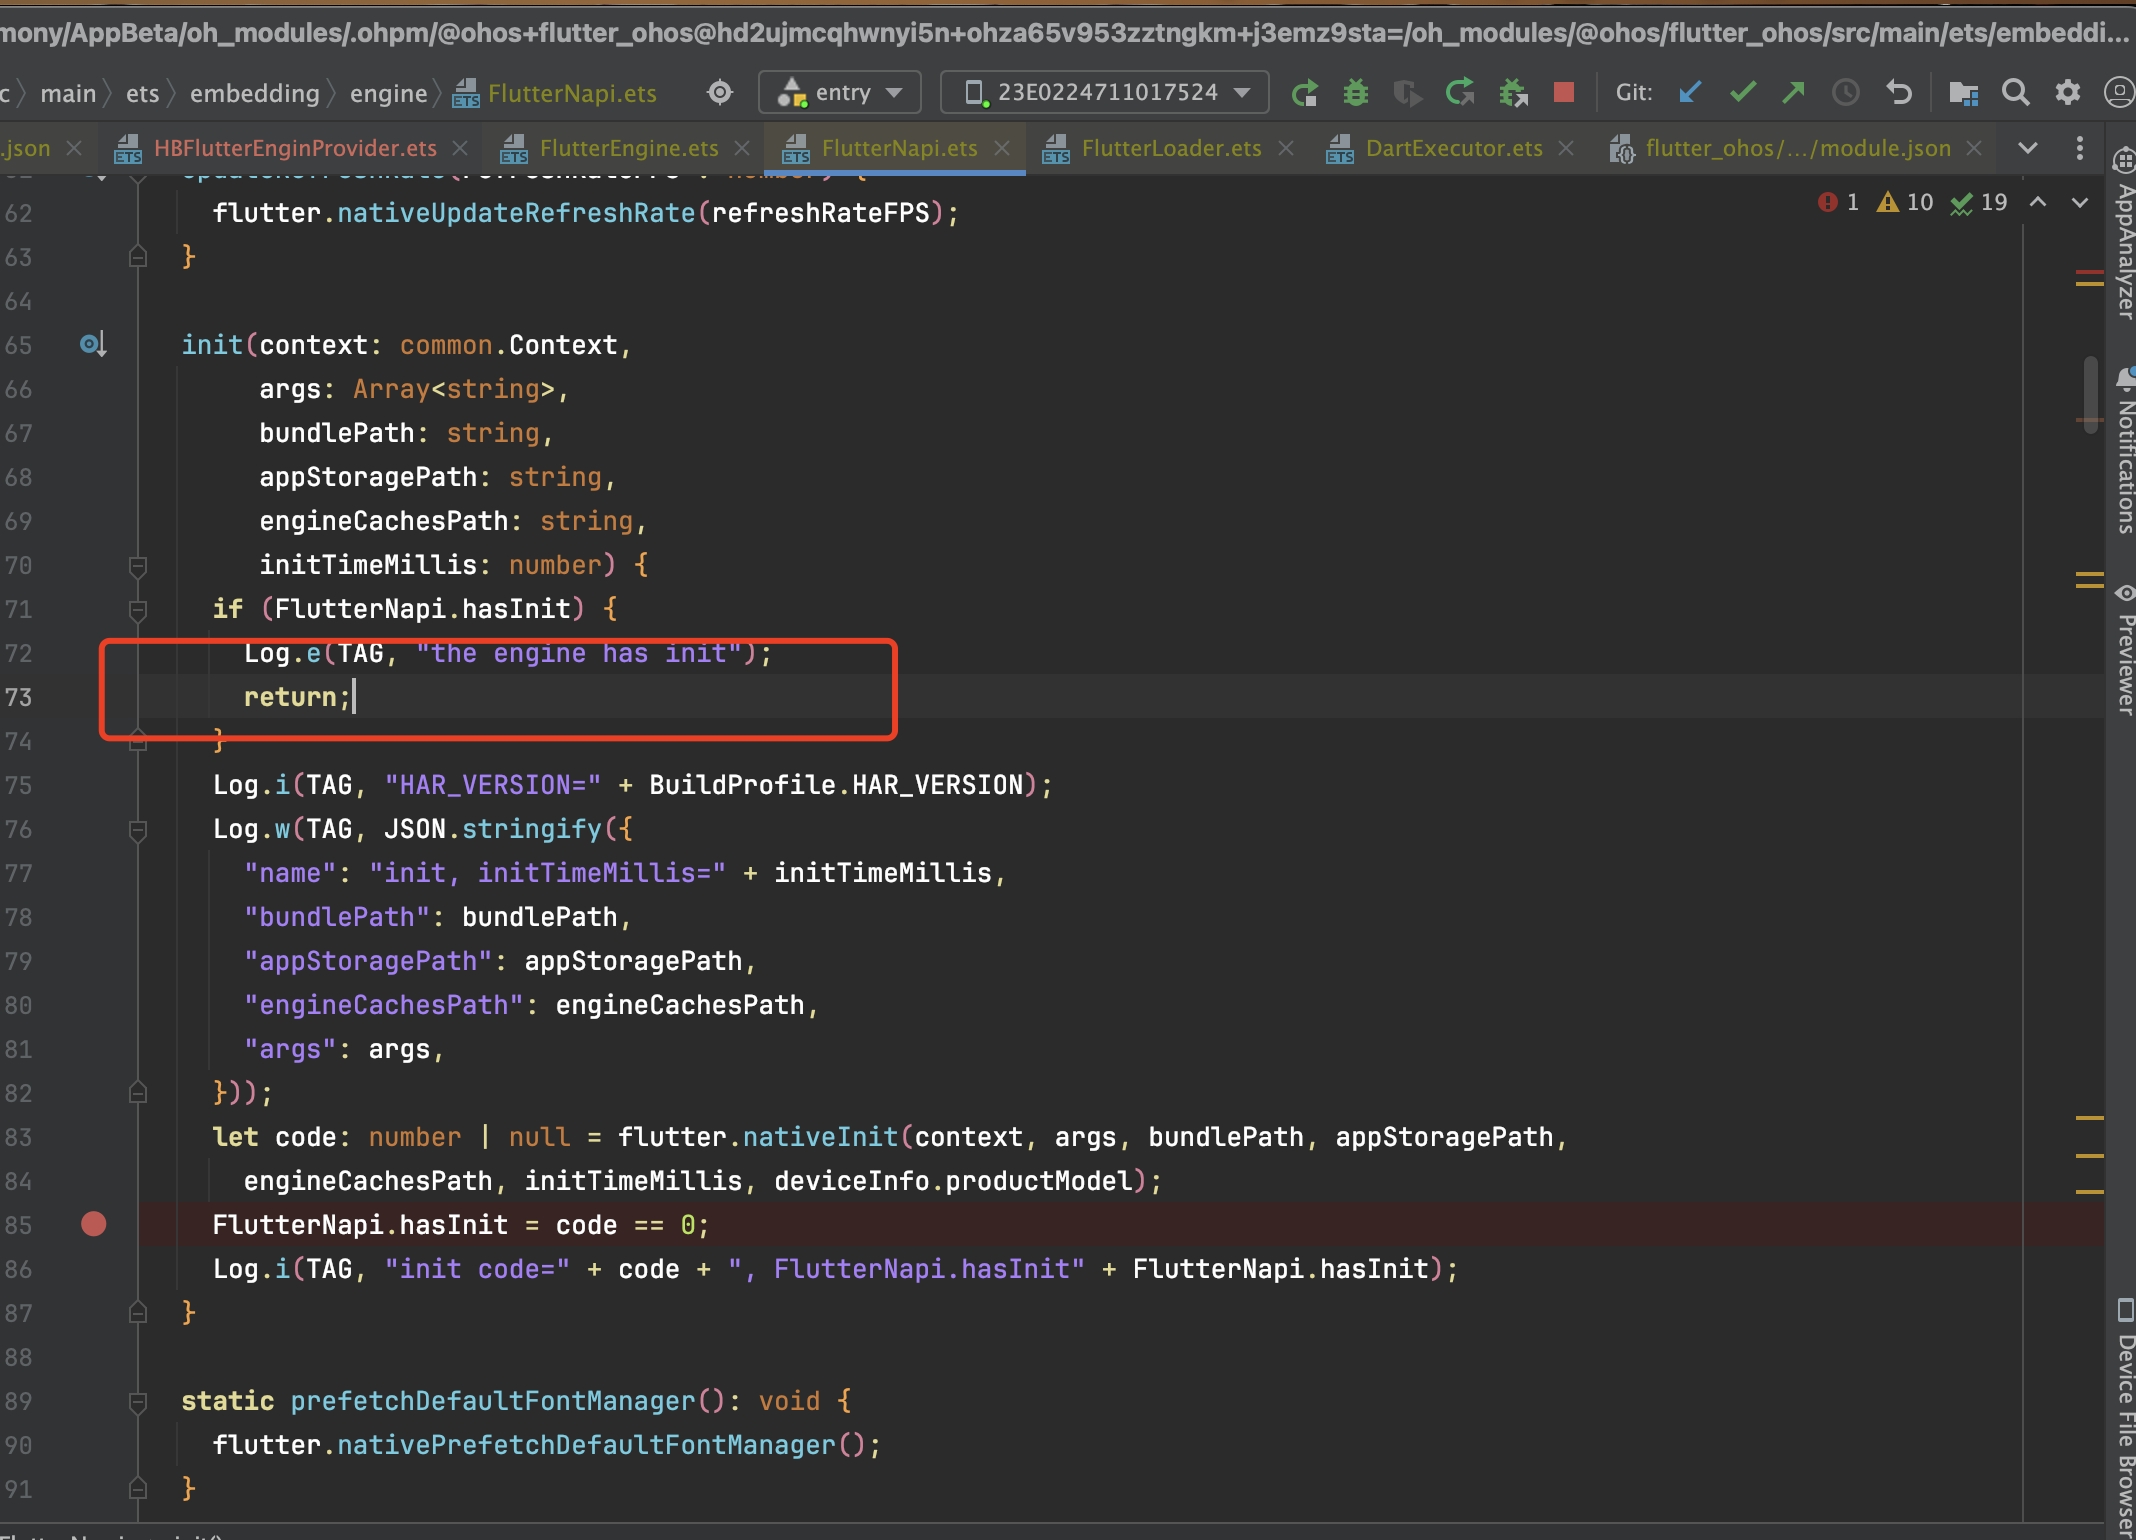Collapse prefetchDefaultFontManager at line 89
The image size is (2136, 1540).
coord(138,1402)
